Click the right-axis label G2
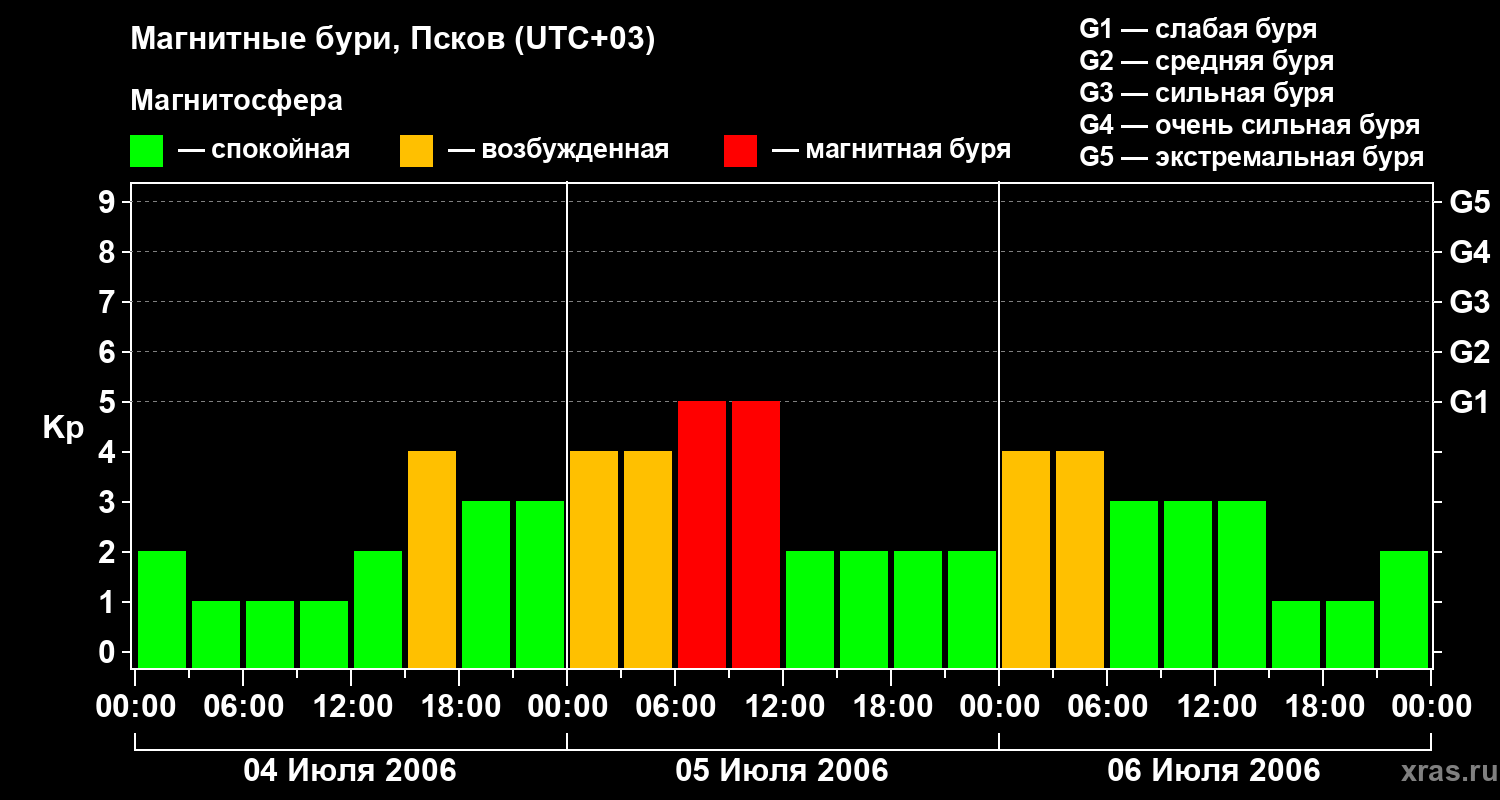The width and height of the screenshot is (1500, 800). pos(1469,352)
